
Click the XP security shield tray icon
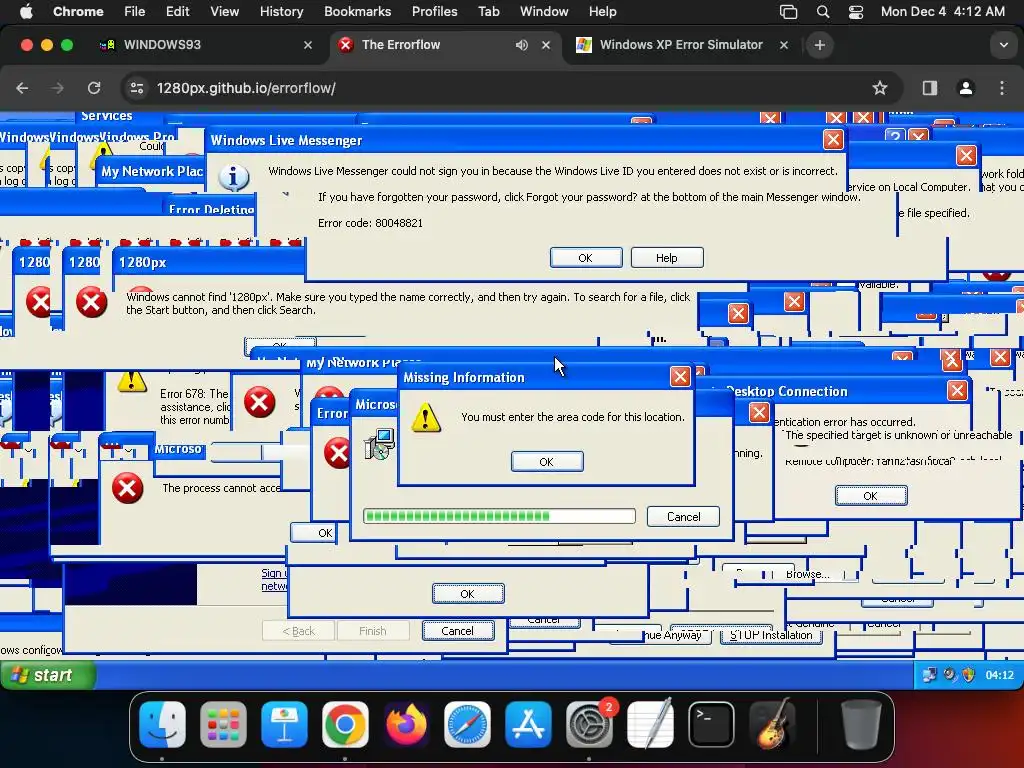coord(968,675)
